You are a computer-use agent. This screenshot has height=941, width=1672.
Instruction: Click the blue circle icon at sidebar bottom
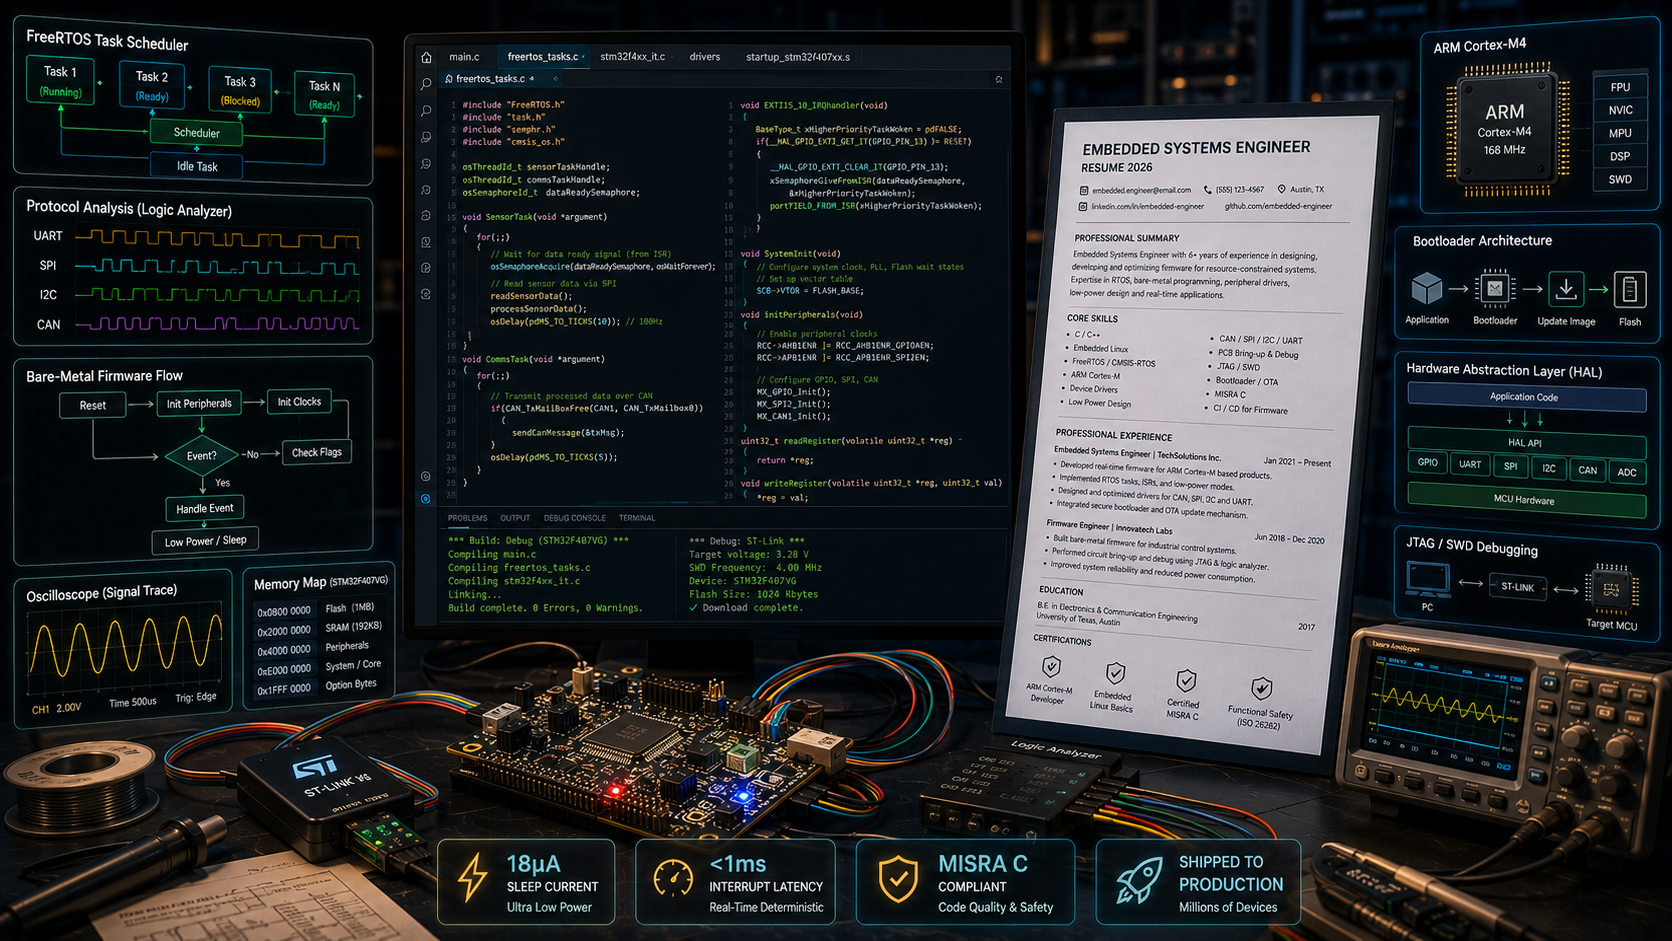(426, 498)
